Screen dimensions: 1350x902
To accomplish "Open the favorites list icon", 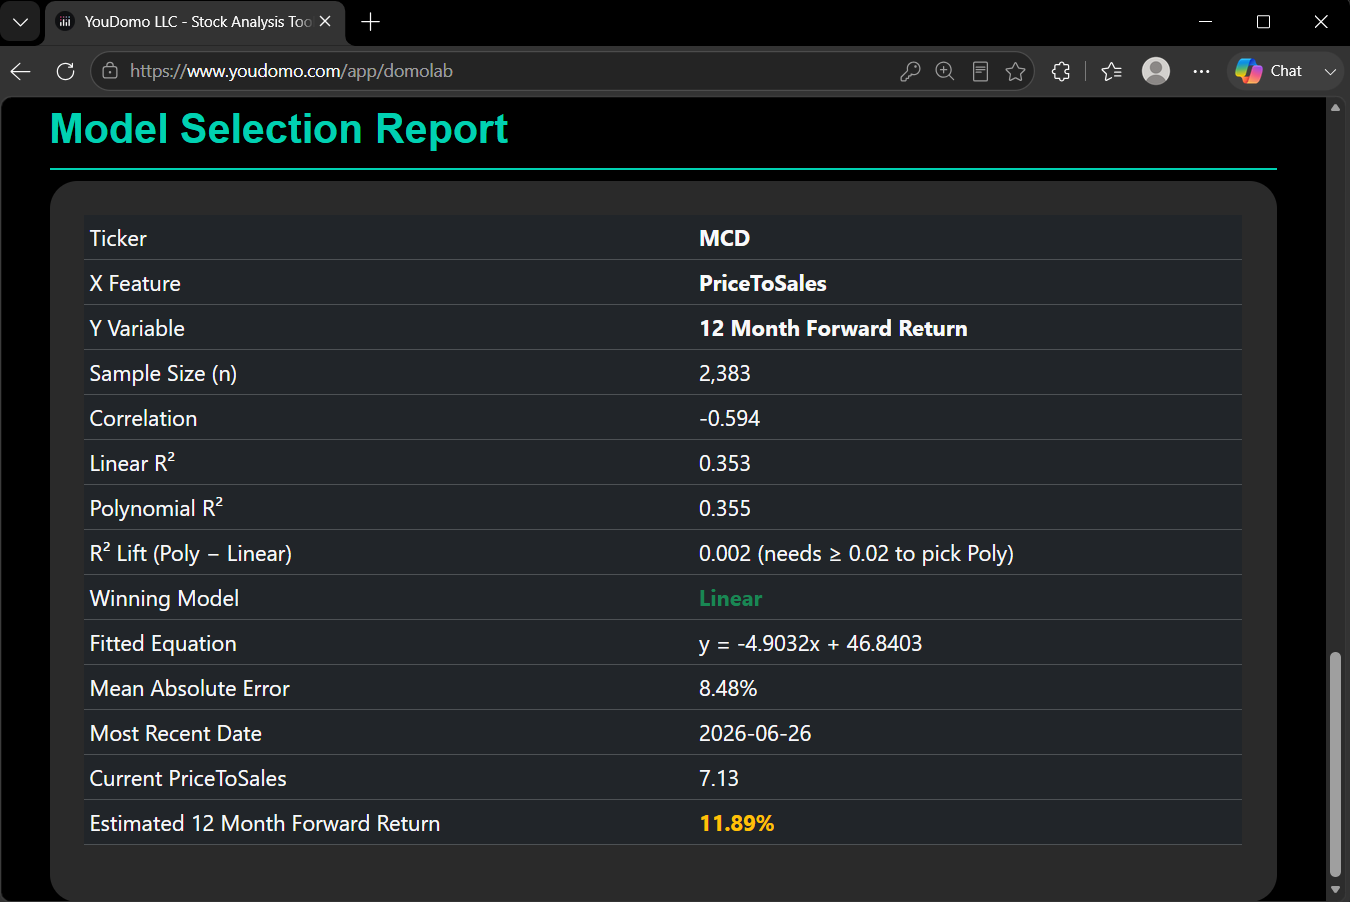I will click(1111, 71).
